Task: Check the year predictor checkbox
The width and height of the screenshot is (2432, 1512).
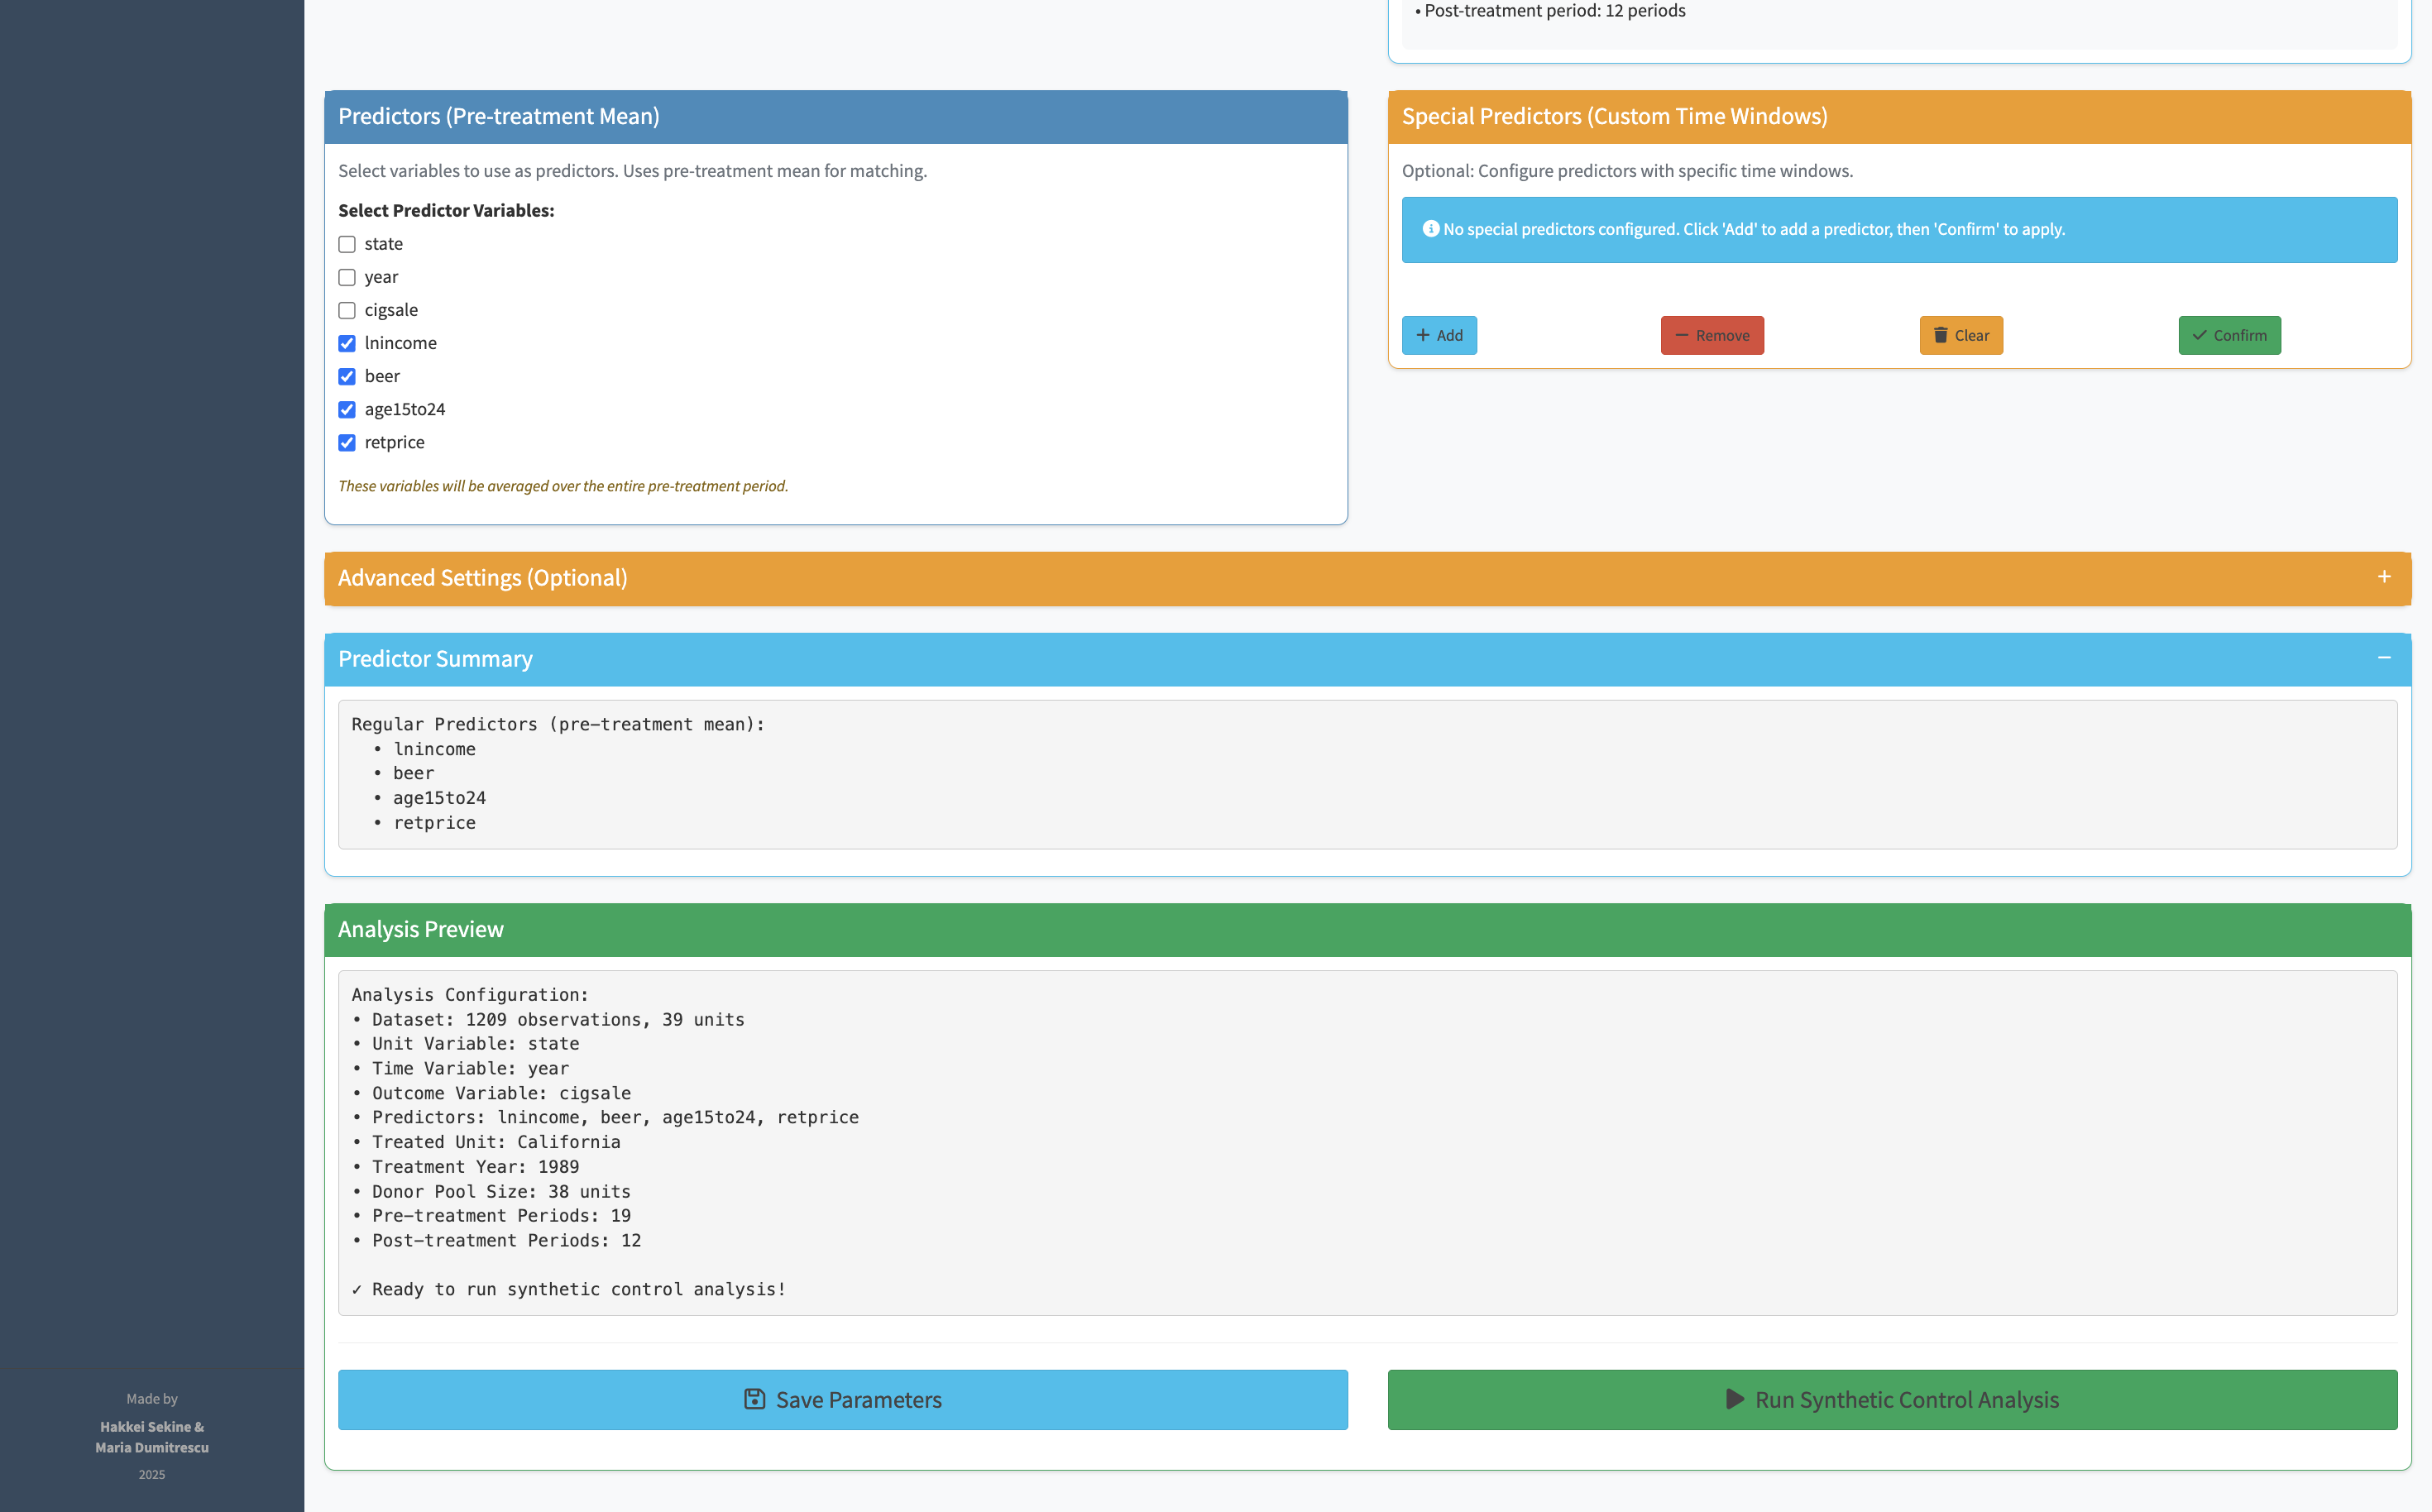Action: click(347, 277)
